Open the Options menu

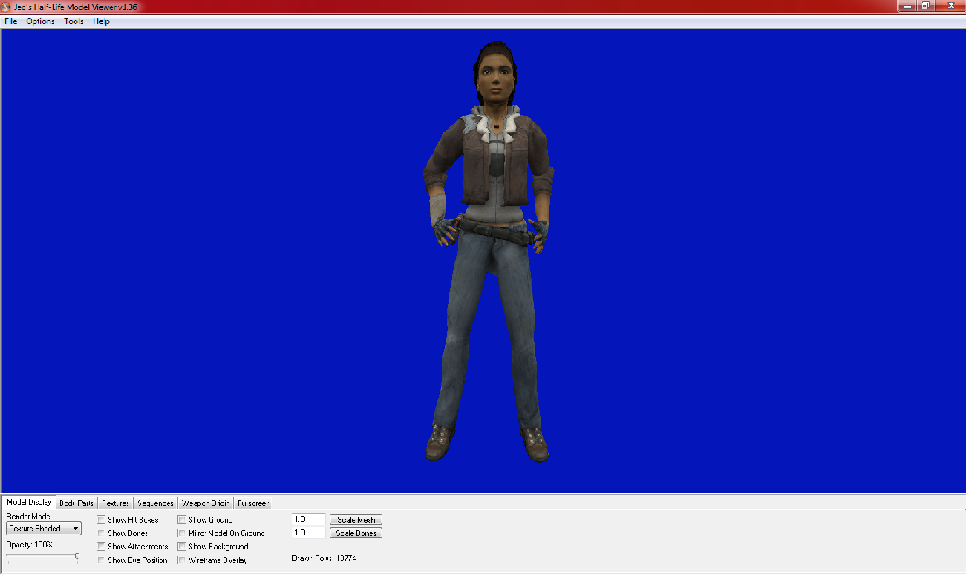(39, 20)
